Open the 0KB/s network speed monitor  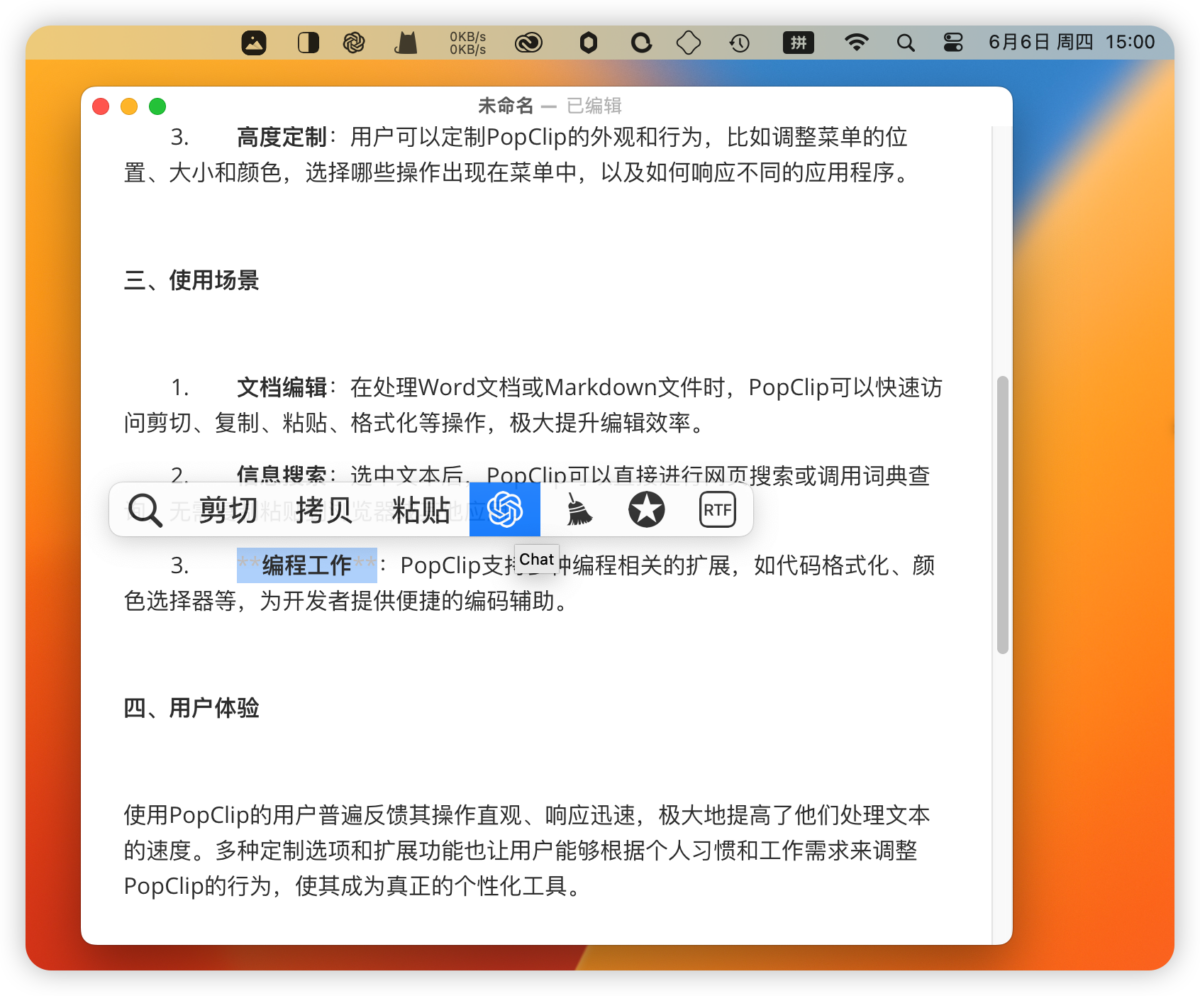[x=468, y=43]
